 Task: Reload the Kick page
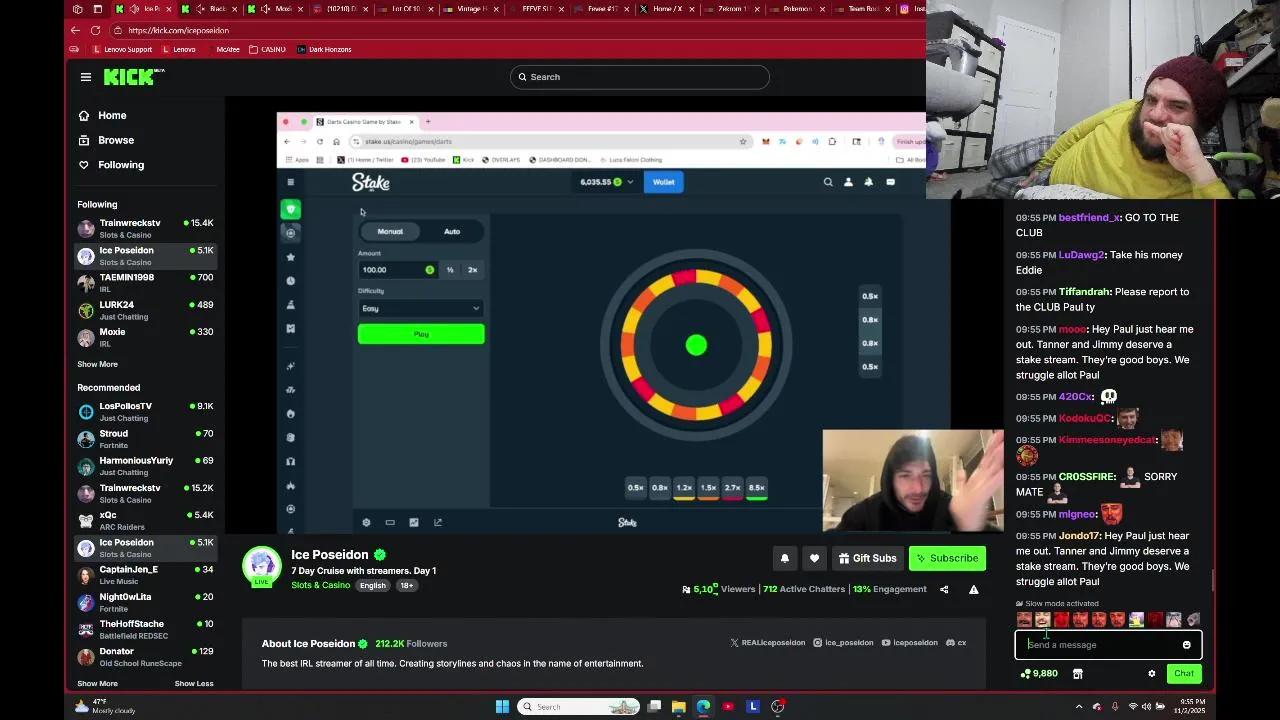[95, 30]
